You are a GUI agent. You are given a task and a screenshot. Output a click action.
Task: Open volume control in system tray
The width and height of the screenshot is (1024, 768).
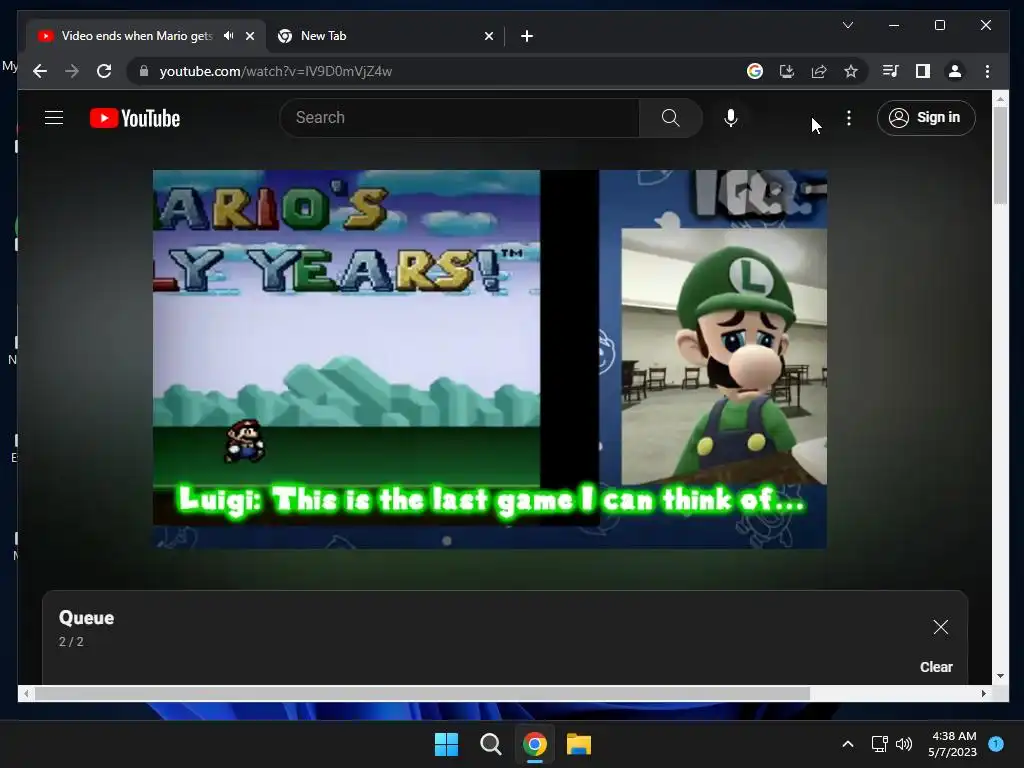point(904,744)
